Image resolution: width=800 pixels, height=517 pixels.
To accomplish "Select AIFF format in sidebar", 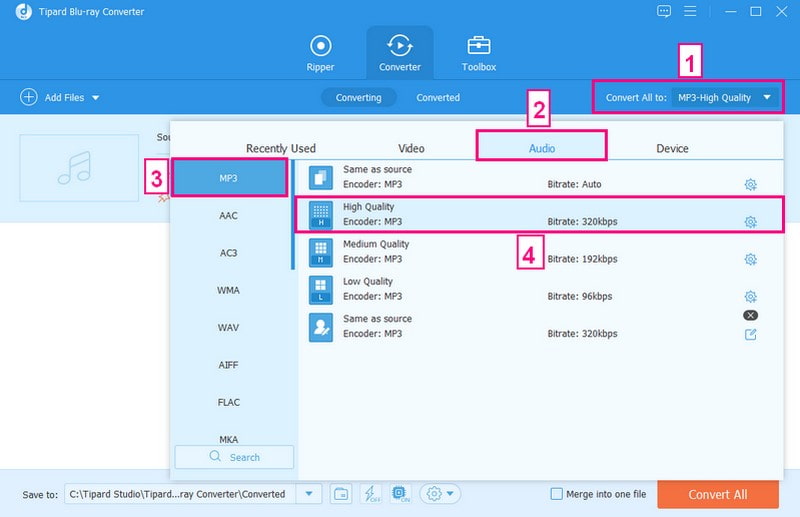I will [229, 365].
